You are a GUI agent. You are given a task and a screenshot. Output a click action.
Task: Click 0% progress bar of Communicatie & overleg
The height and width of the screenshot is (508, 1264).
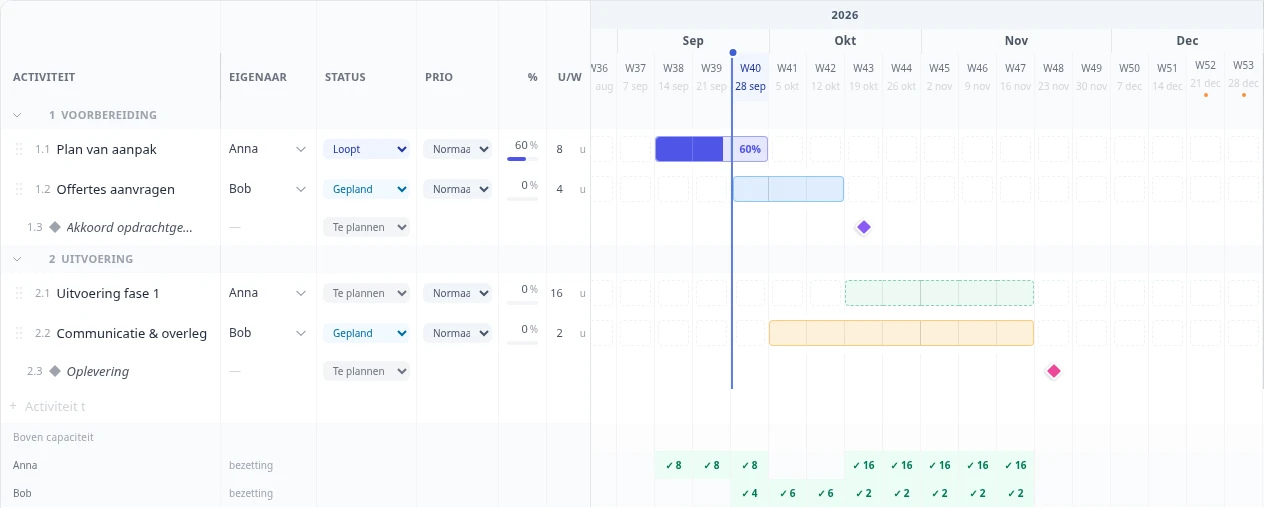coord(522,342)
